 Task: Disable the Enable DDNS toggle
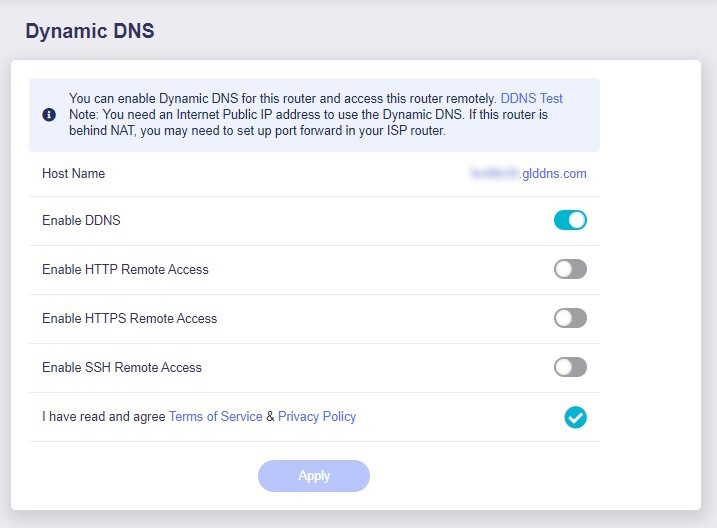pos(570,220)
